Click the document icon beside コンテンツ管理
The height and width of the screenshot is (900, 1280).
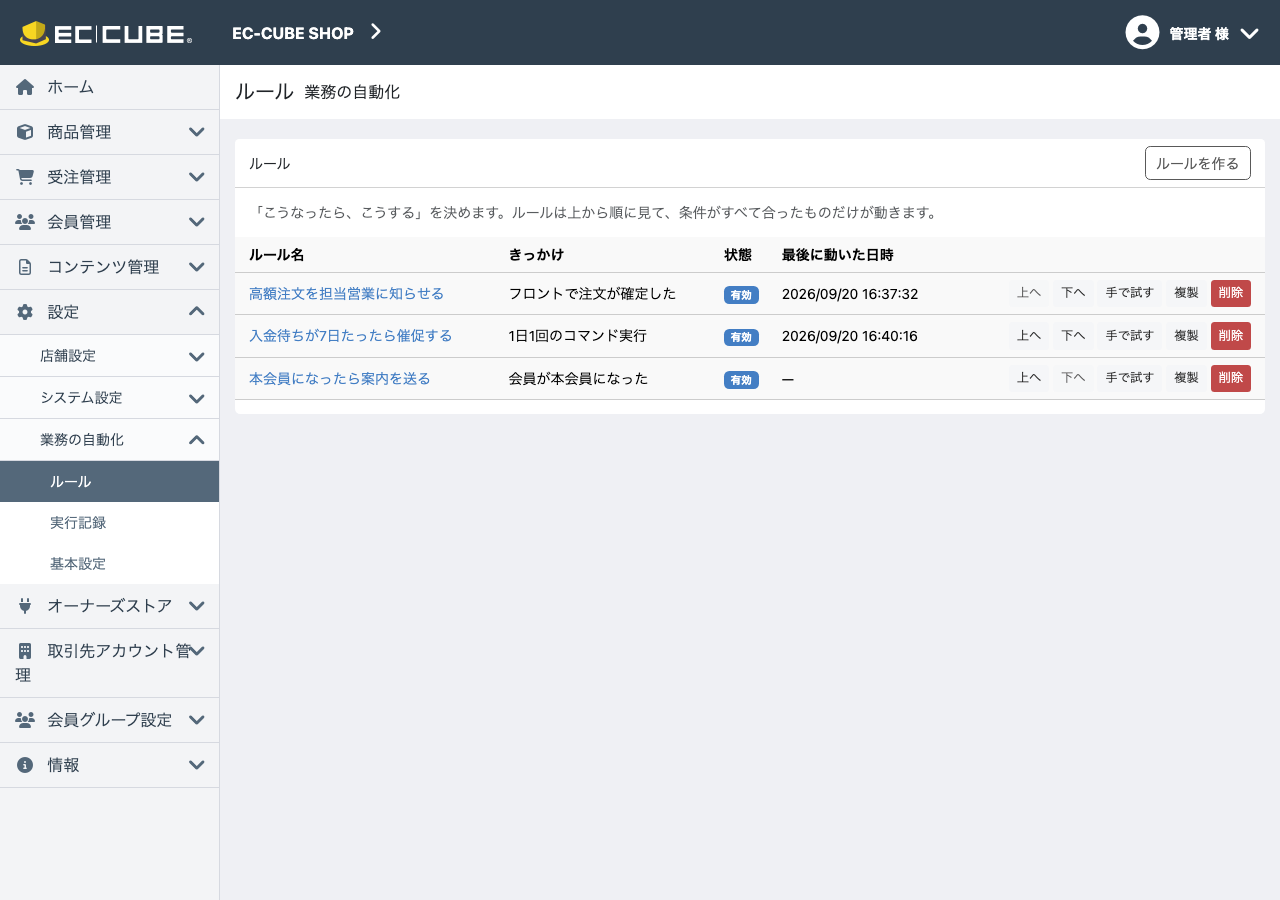coord(25,267)
